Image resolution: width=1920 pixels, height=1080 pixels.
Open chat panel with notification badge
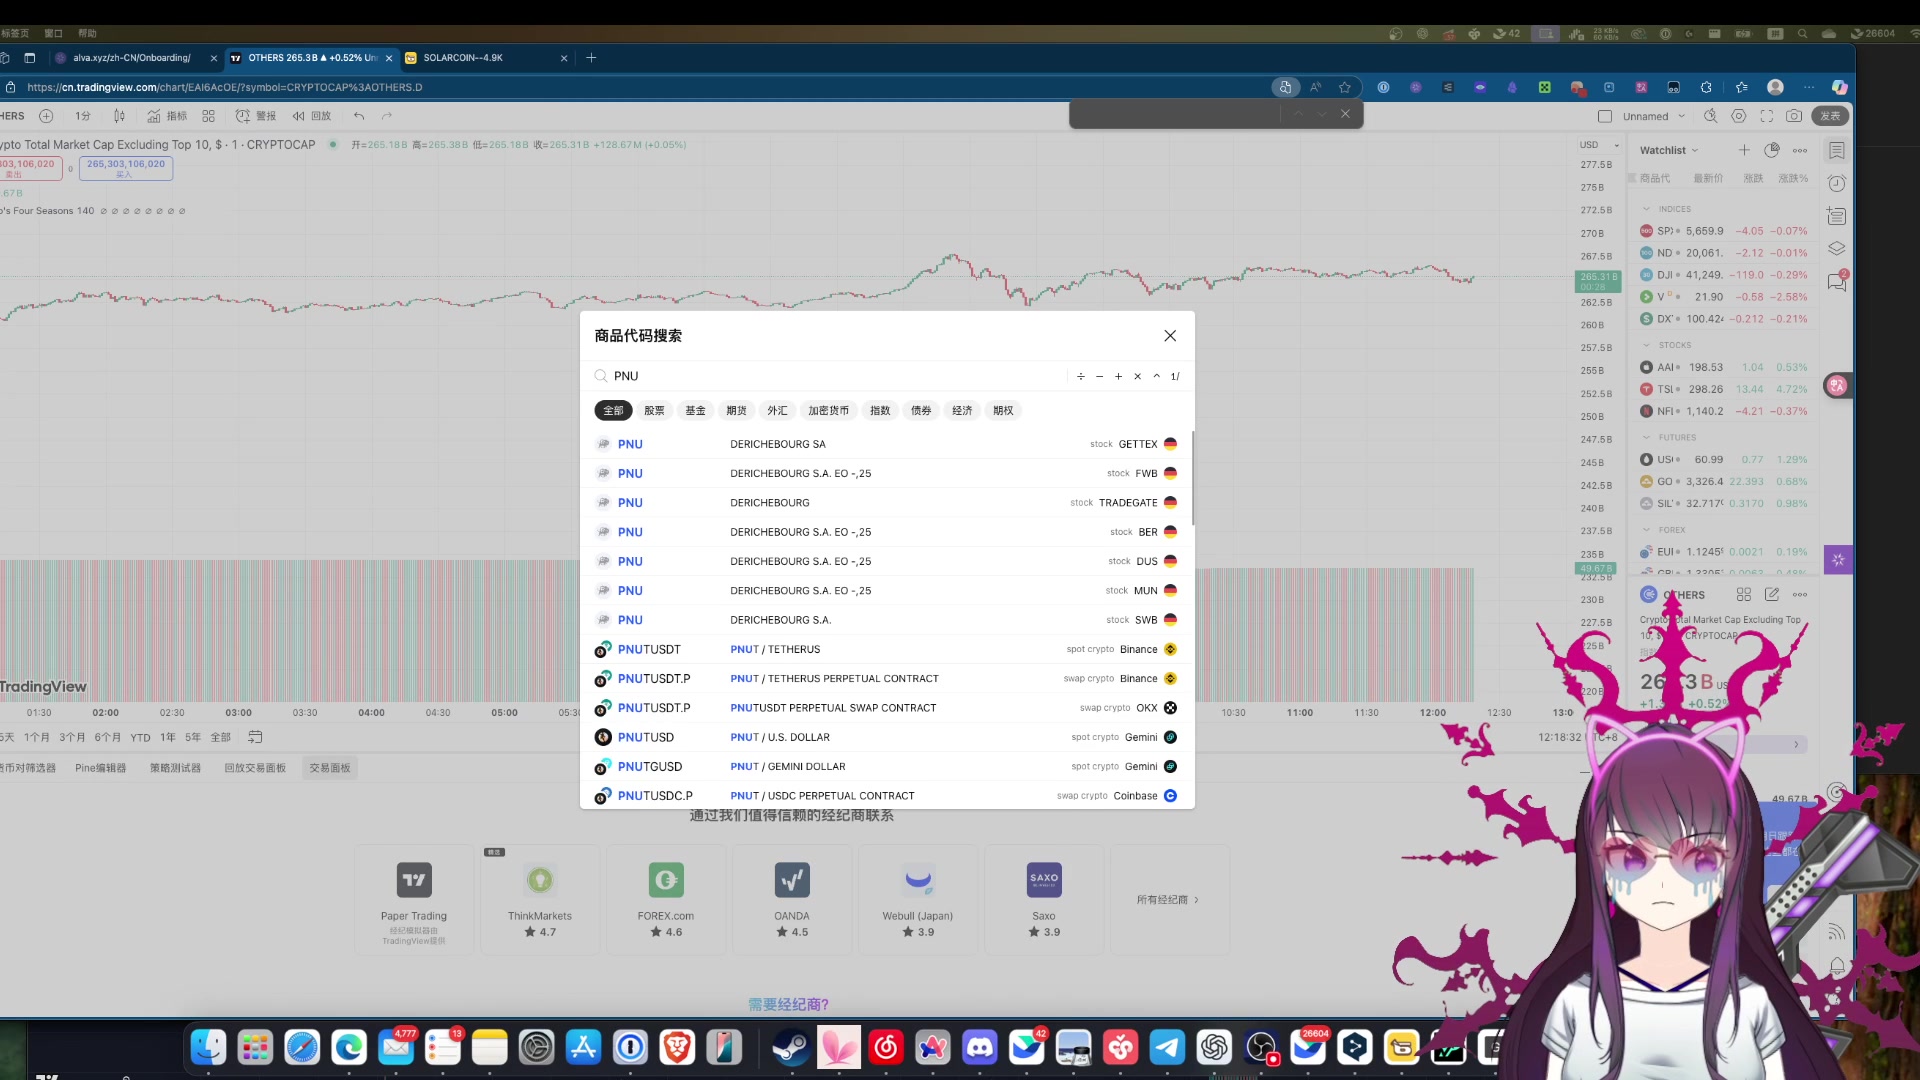click(1837, 281)
